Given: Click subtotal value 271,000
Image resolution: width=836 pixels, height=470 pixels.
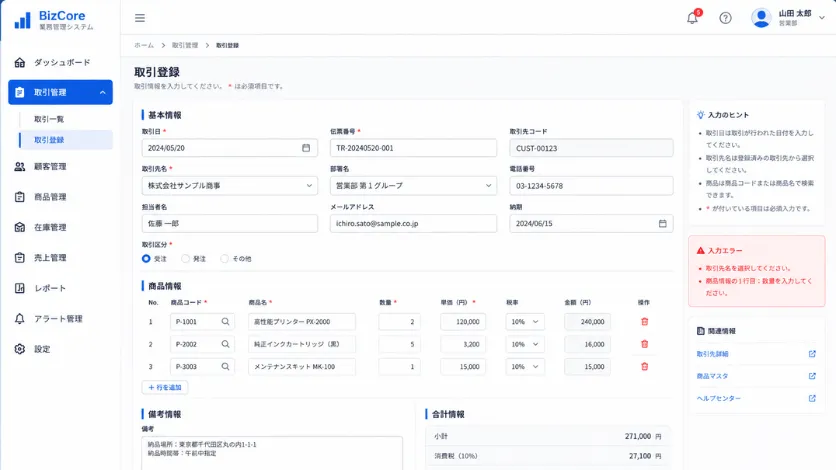Looking at the screenshot, I should coord(638,436).
